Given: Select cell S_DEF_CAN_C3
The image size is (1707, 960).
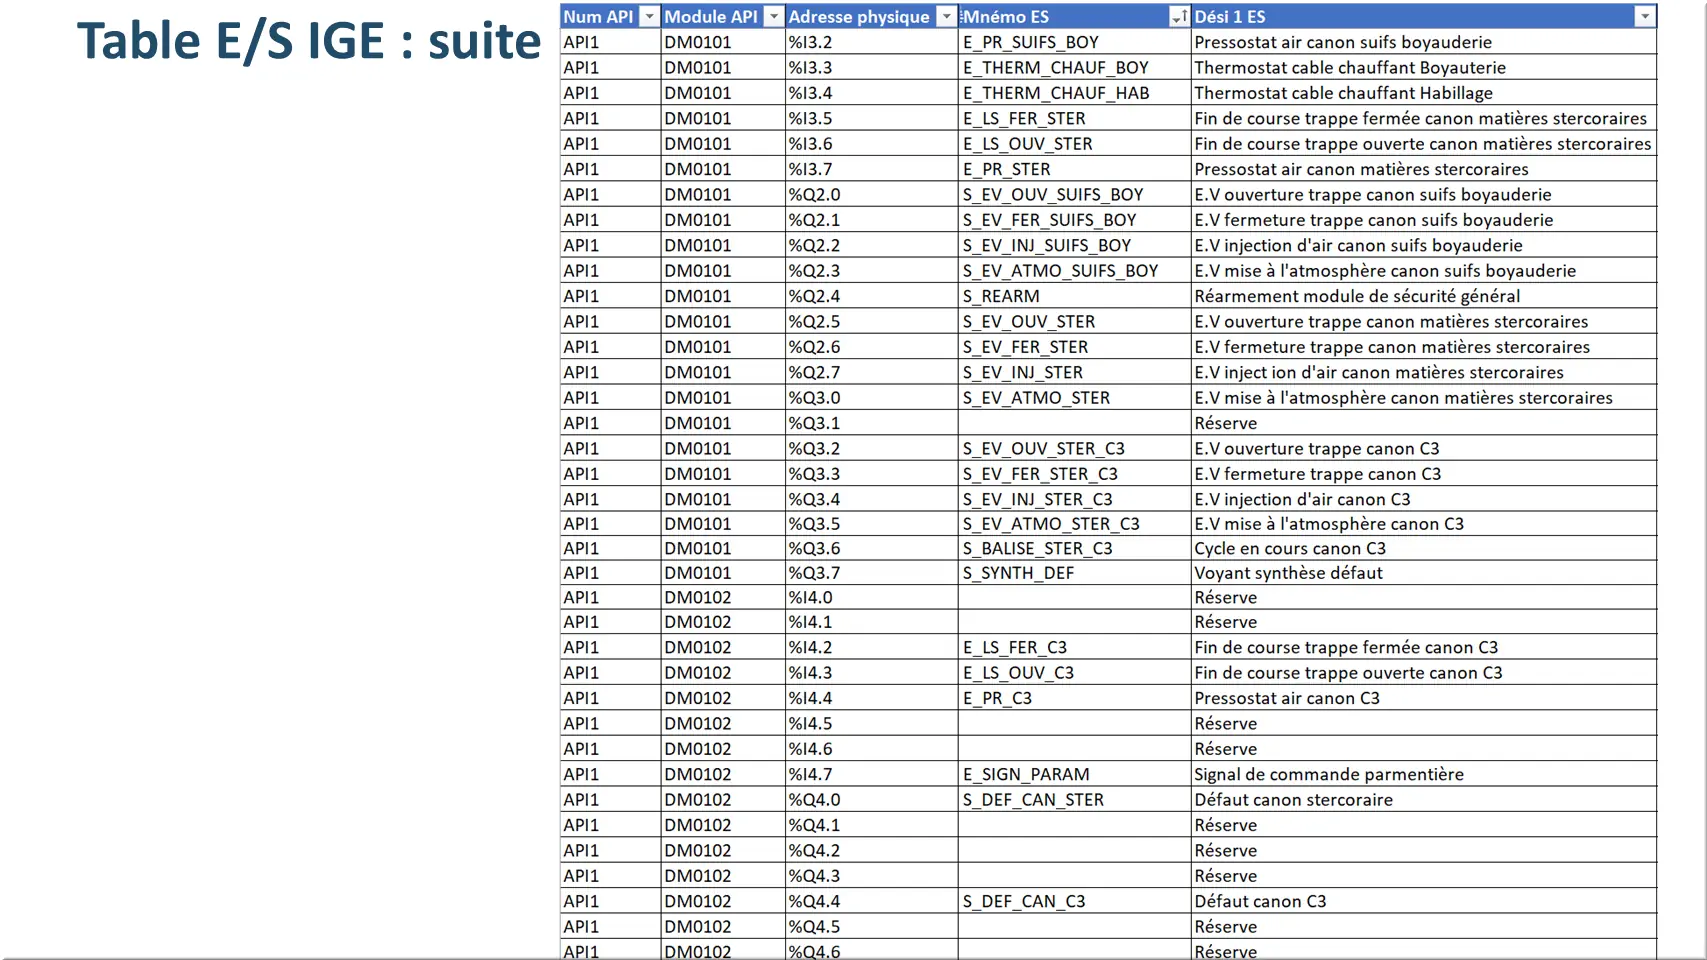Looking at the screenshot, I should pos(1074,901).
